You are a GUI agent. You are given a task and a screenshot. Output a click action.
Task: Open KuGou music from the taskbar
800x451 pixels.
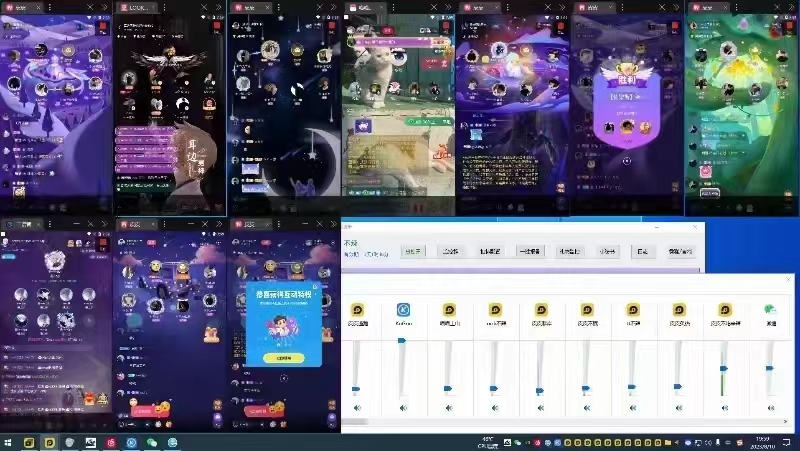click(x=131, y=442)
